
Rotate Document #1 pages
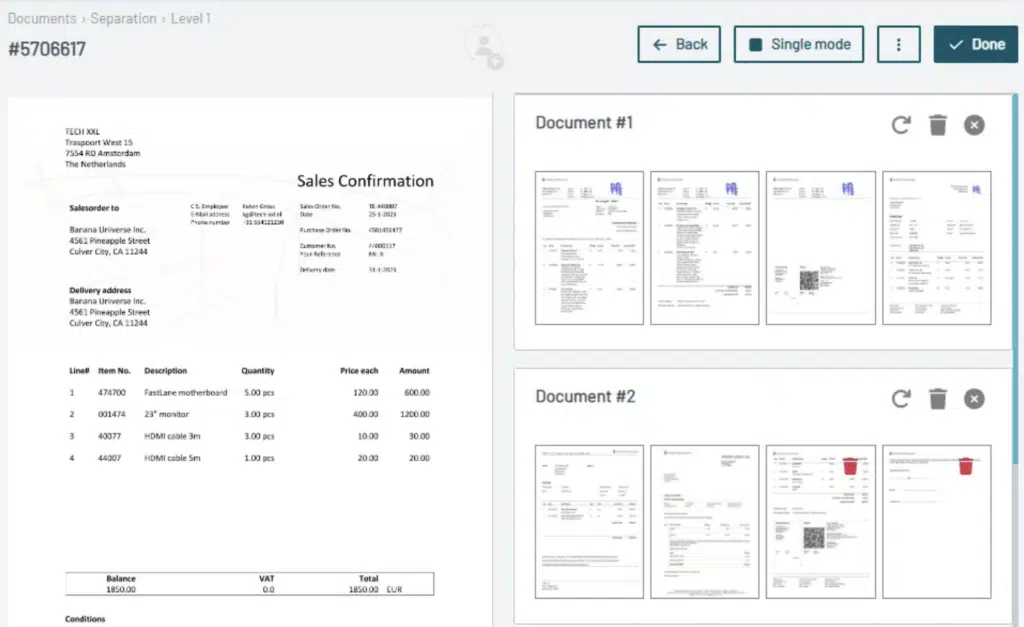pos(901,125)
